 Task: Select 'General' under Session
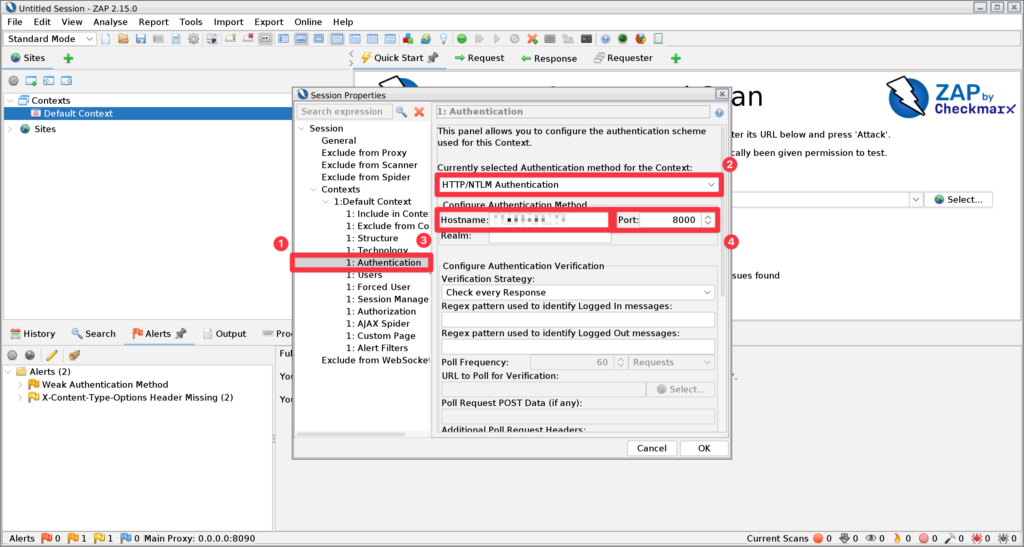click(338, 140)
